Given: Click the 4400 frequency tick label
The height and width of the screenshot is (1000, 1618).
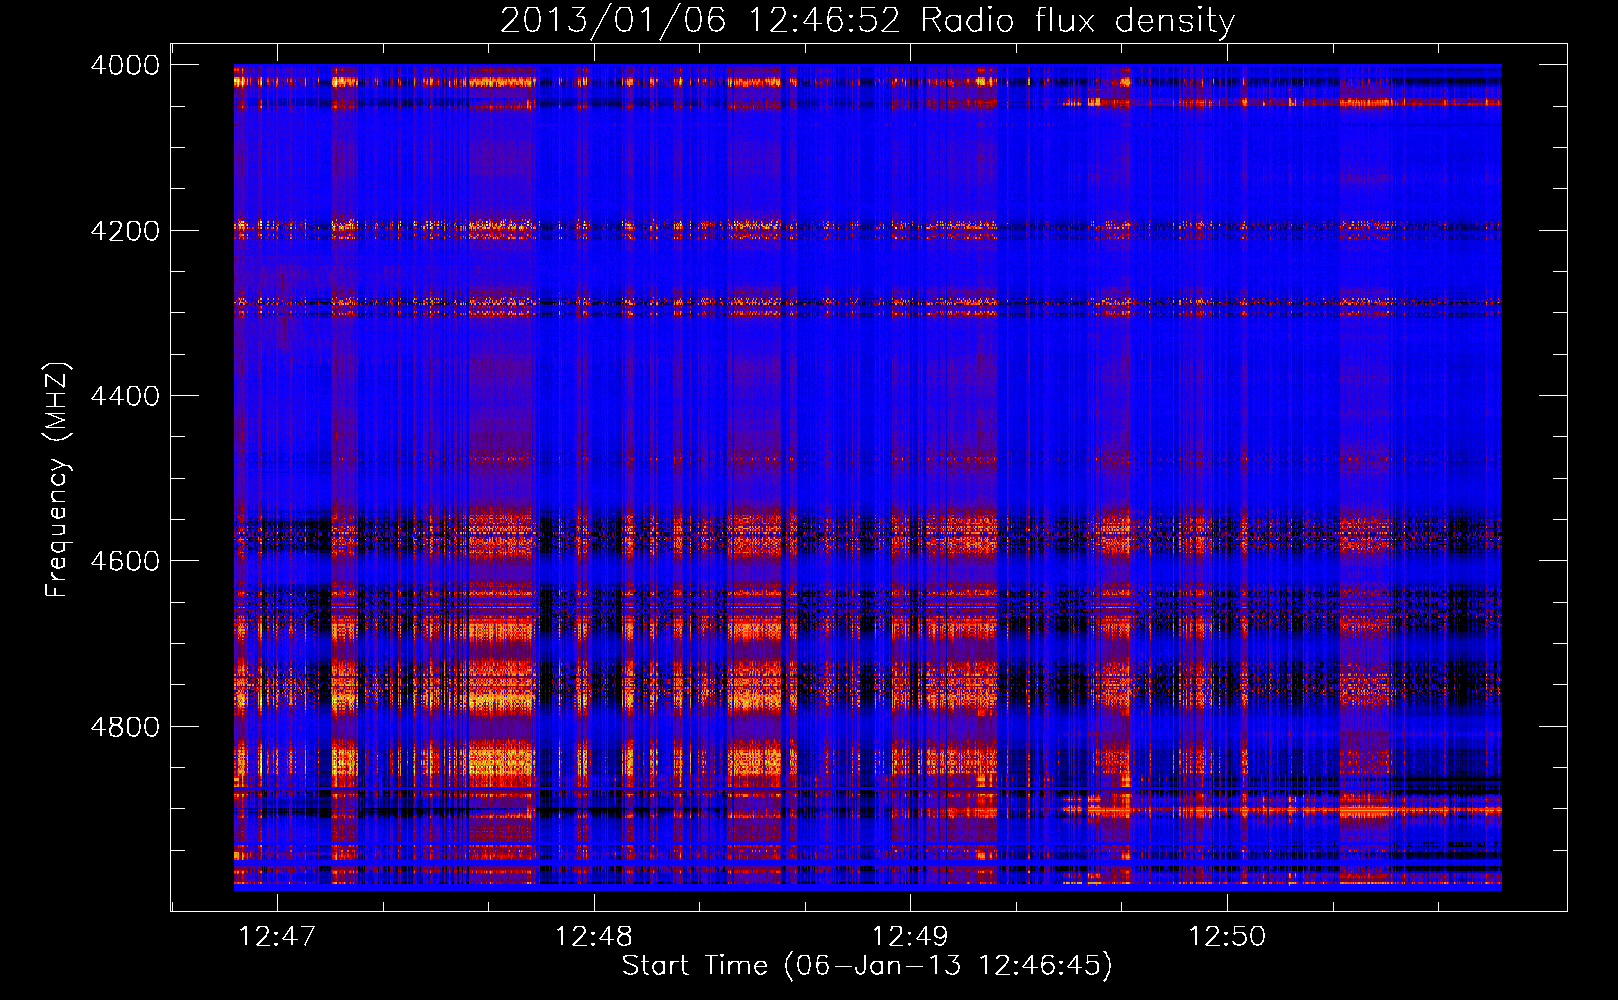Looking at the screenshot, I should 125,396.
